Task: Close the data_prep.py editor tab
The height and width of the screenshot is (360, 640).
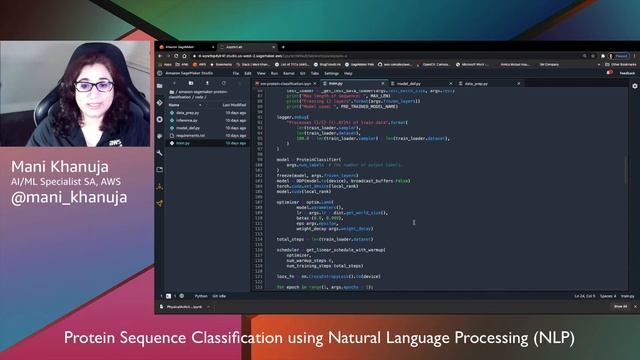Action: click(x=519, y=84)
